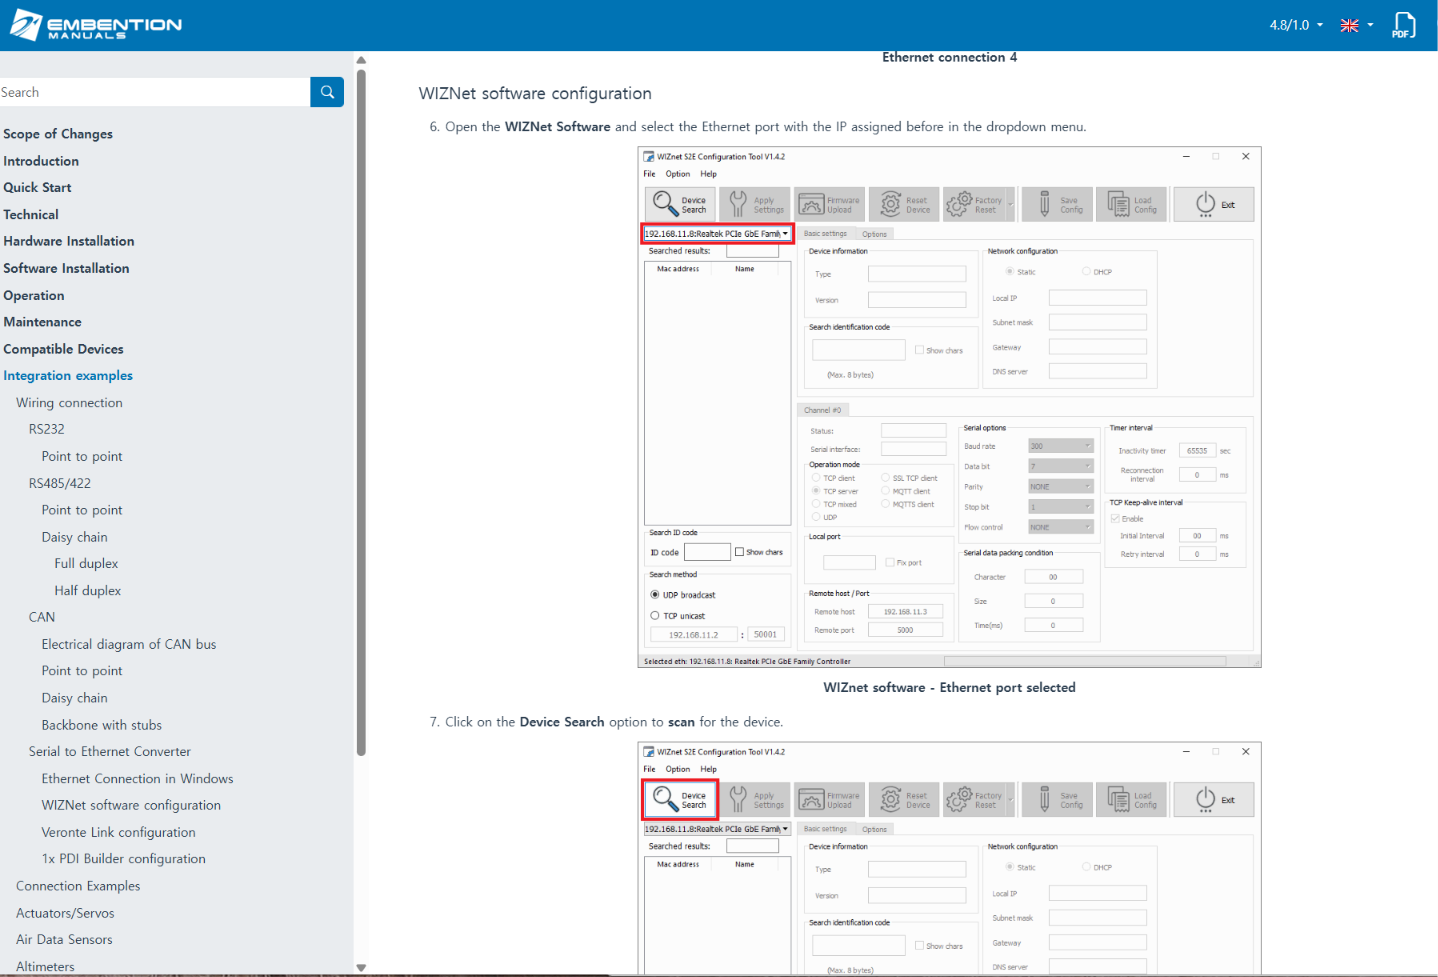Open 1x PDI Builder configuration page
1438x977 pixels.
click(x=124, y=859)
